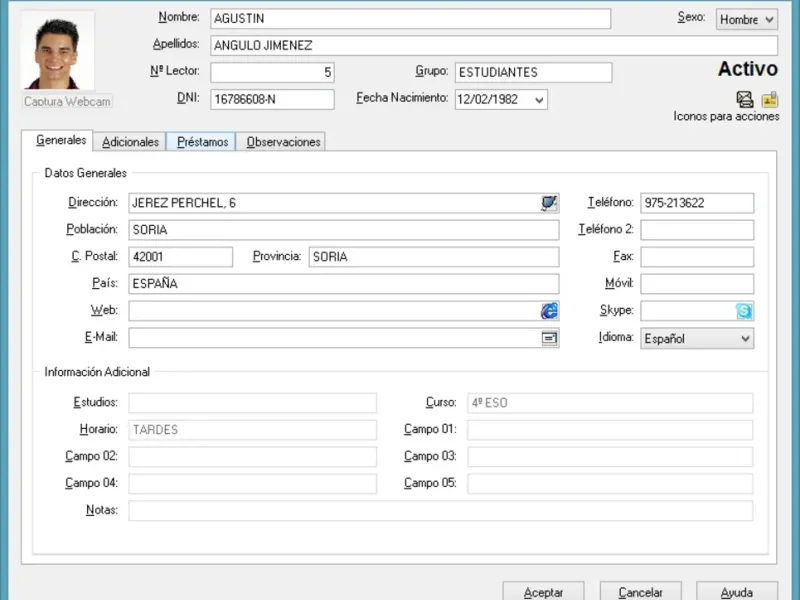Click the Campo 05 input field
Viewport: 800px width, 600px height.
610,484
